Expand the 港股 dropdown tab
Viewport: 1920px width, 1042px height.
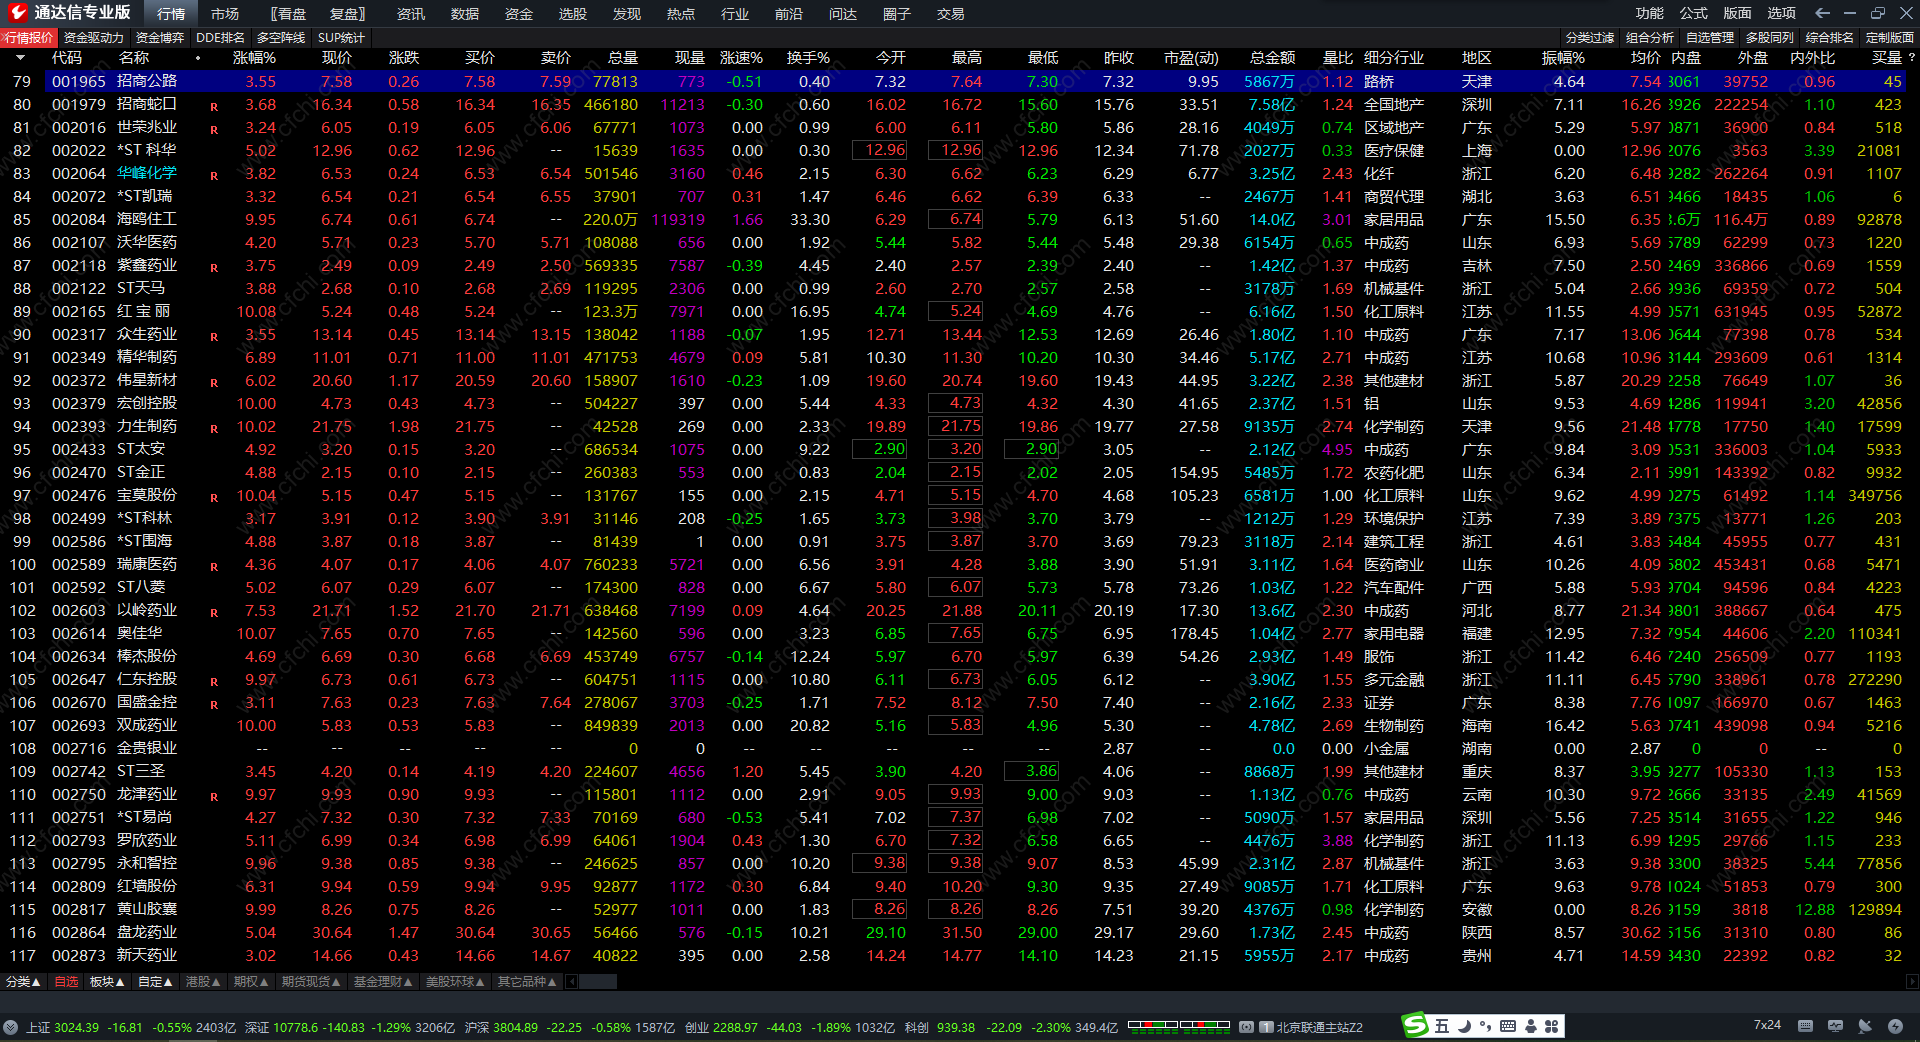(x=203, y=982)
